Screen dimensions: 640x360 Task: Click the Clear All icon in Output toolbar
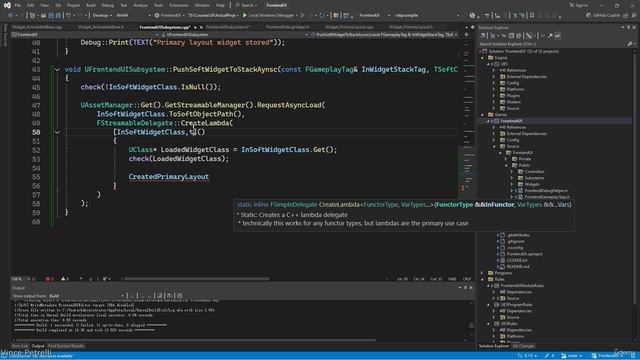pyautogui.click(x=160, y=296)
